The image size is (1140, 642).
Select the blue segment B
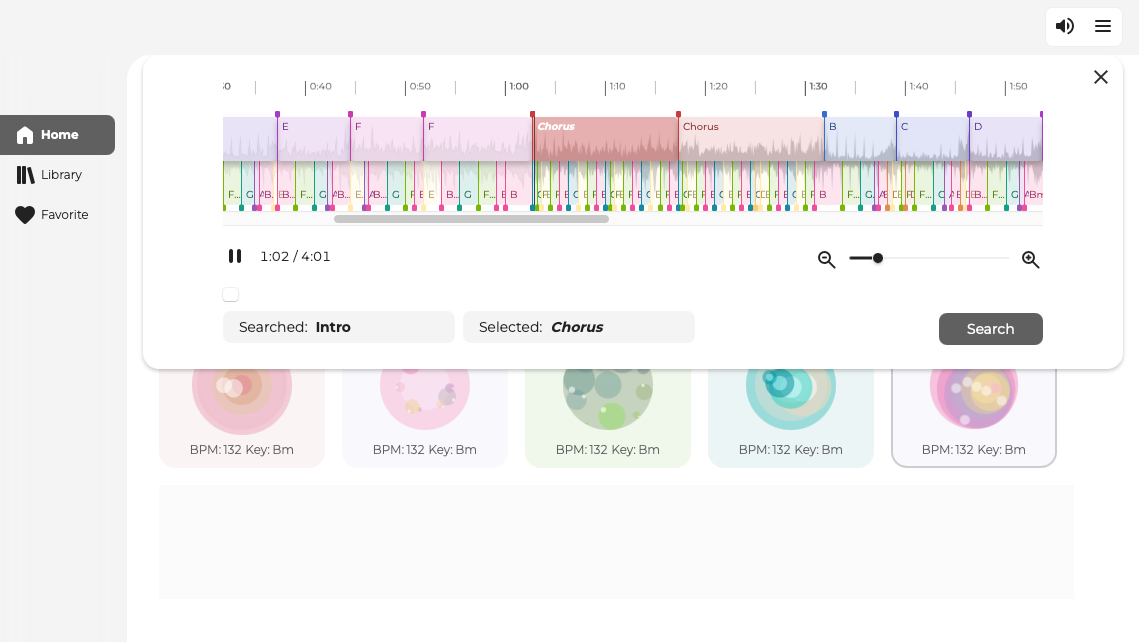(860, 140)
